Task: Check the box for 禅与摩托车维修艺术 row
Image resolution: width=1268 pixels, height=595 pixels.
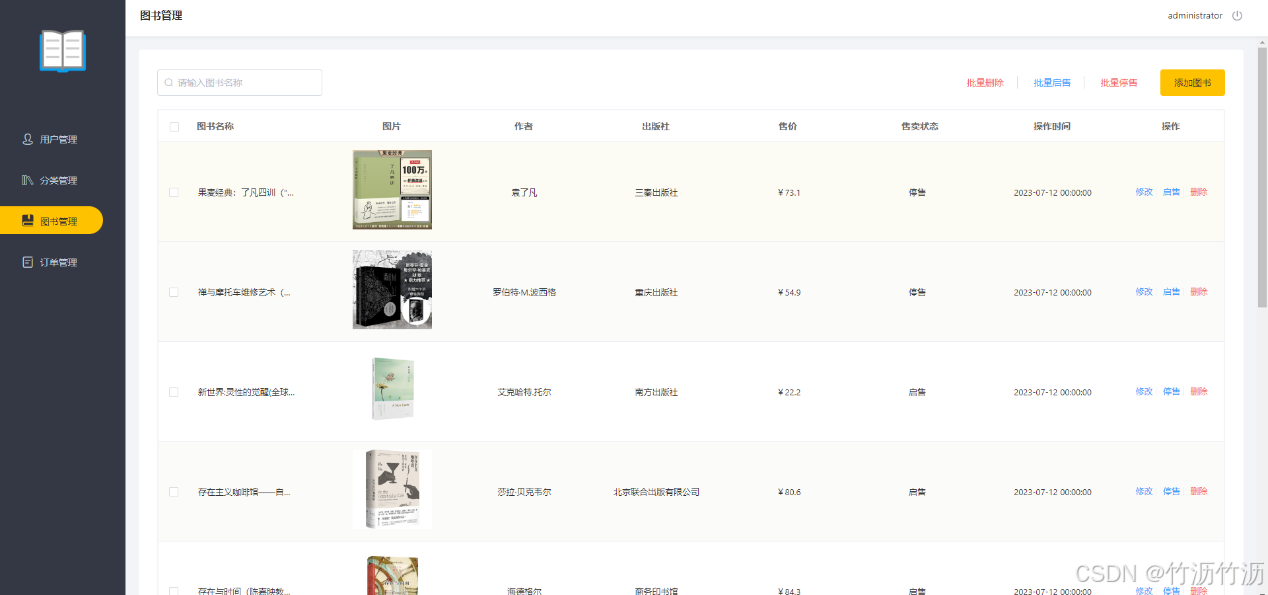Action: click(174, 292)
